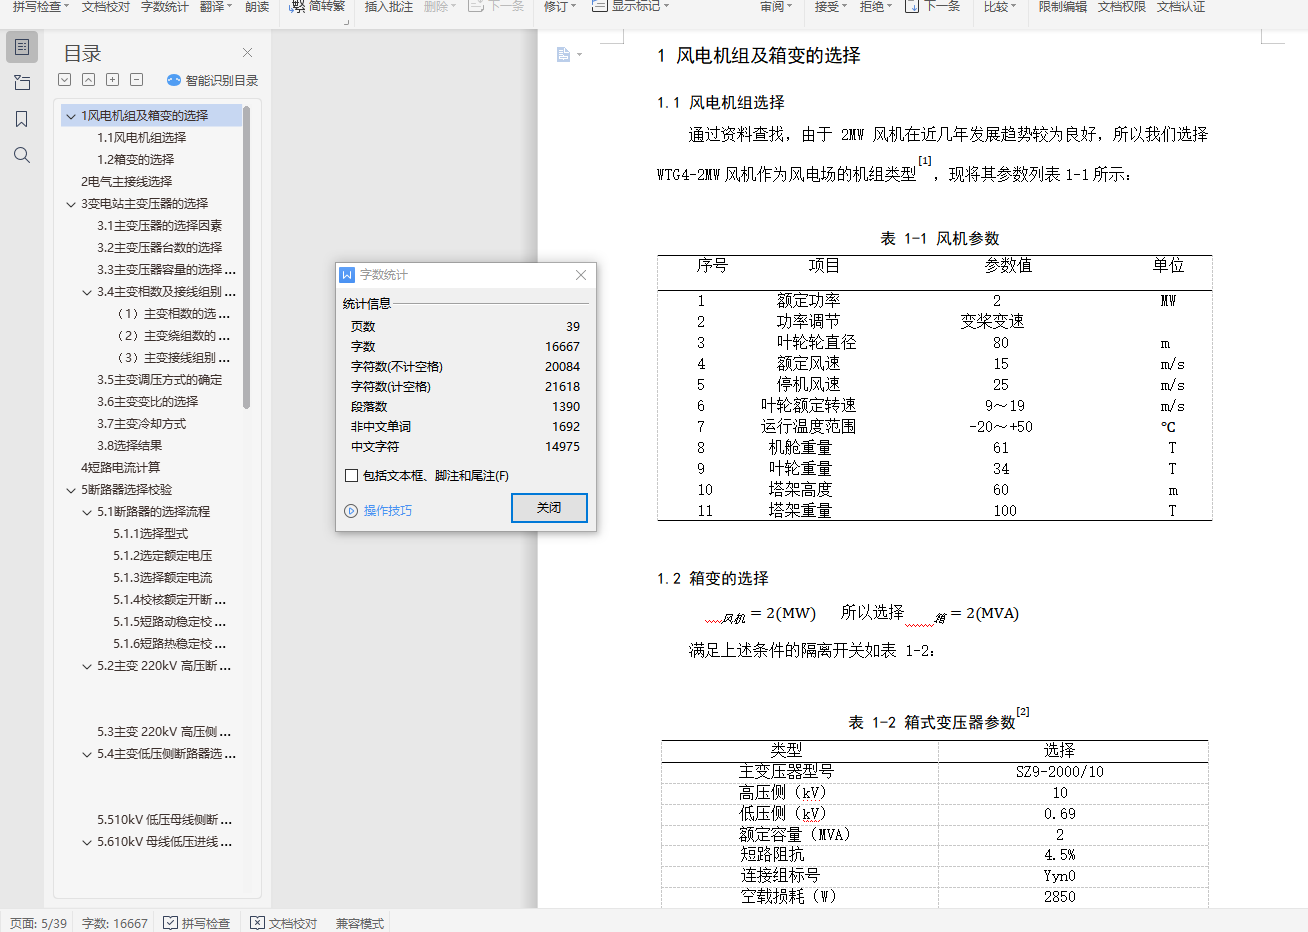Image resolution: width=1308 pixels, height=932 pixels.
Task: Click 限制编辑 in the ribbon
Action: click(1062, 7)
